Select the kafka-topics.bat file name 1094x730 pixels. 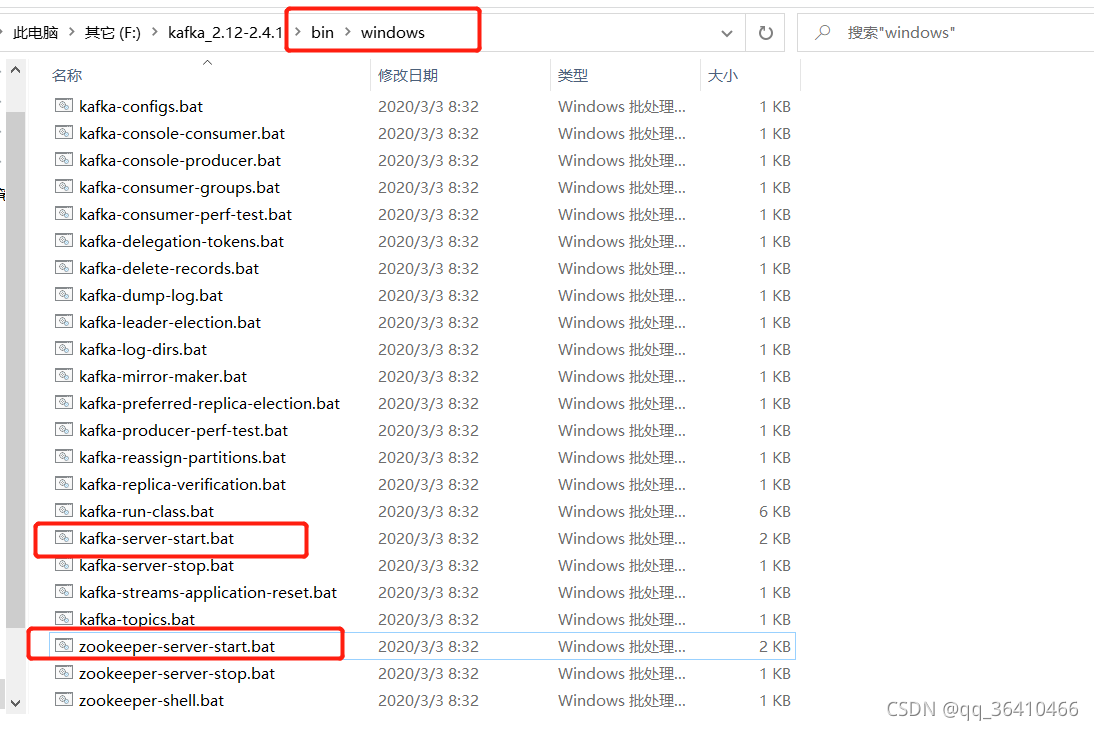(137, 619)
